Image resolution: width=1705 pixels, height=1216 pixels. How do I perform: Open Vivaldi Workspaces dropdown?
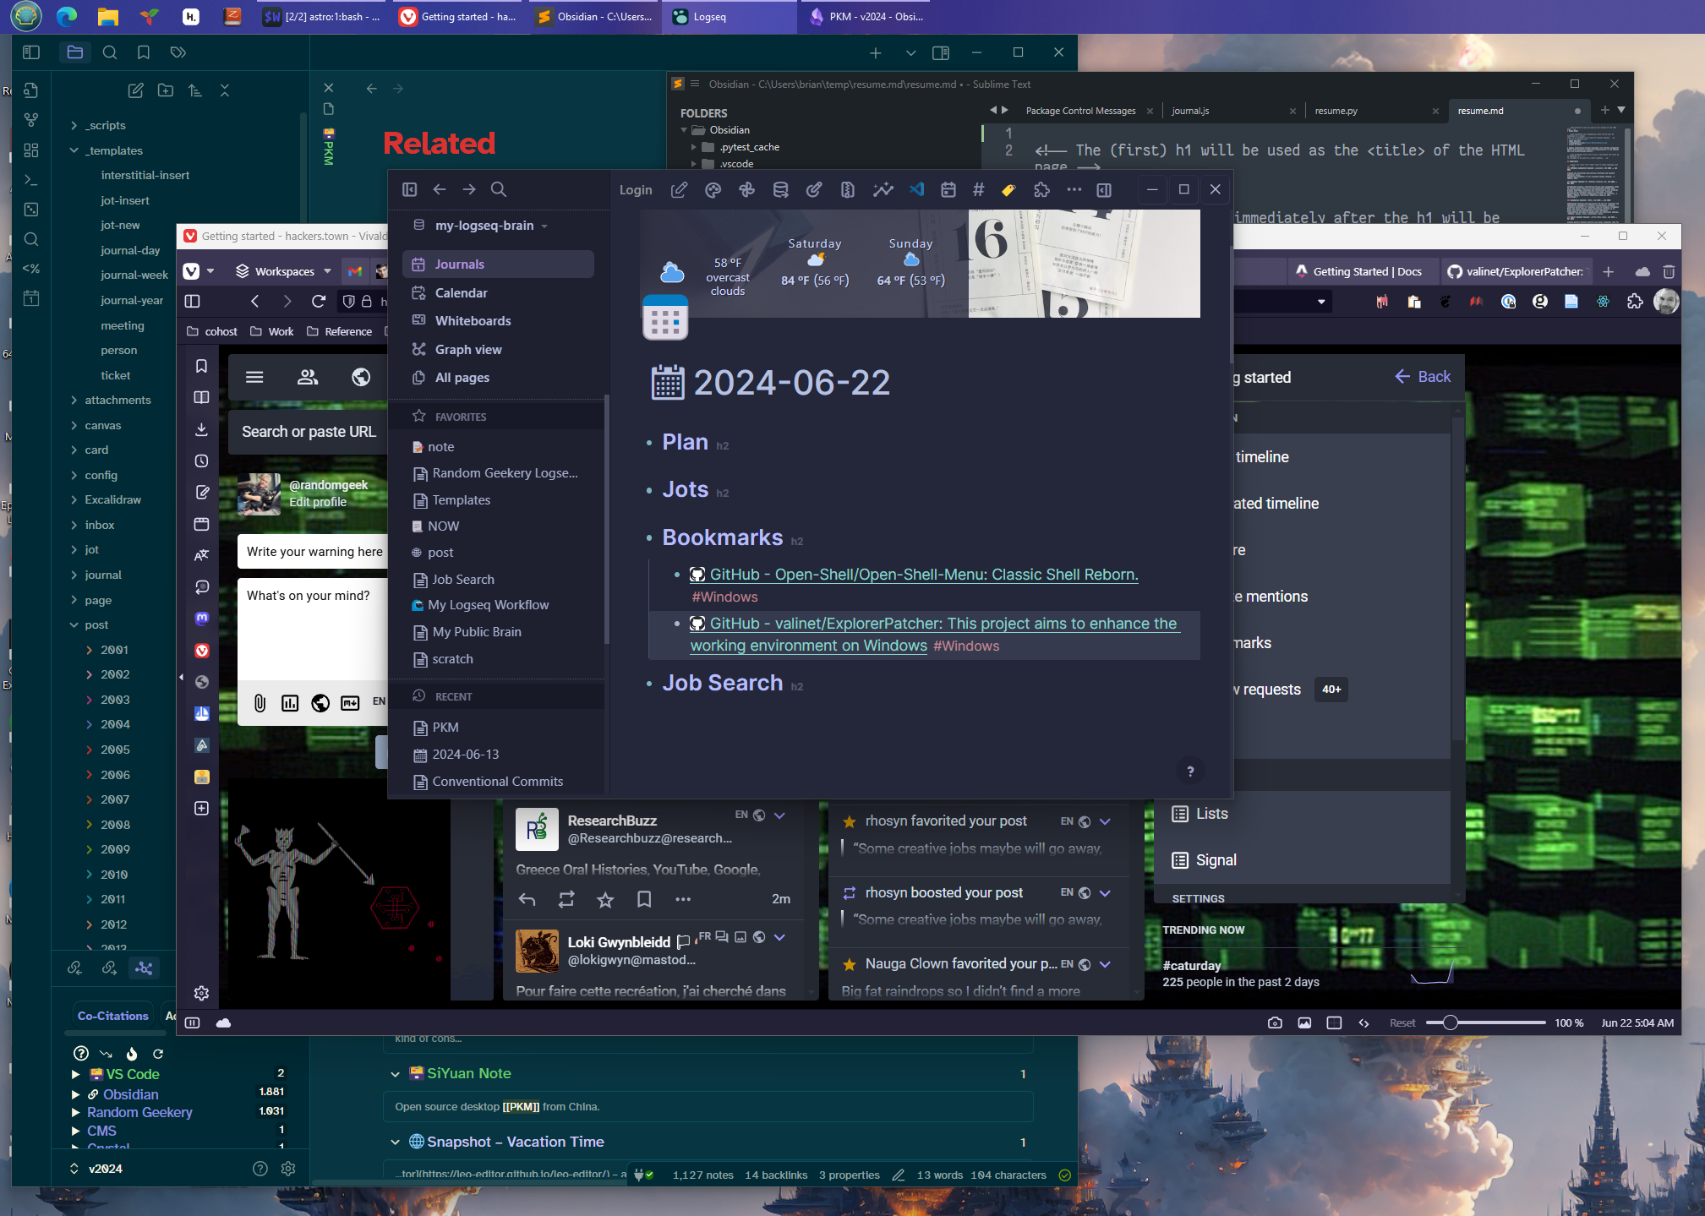[283, 271]
